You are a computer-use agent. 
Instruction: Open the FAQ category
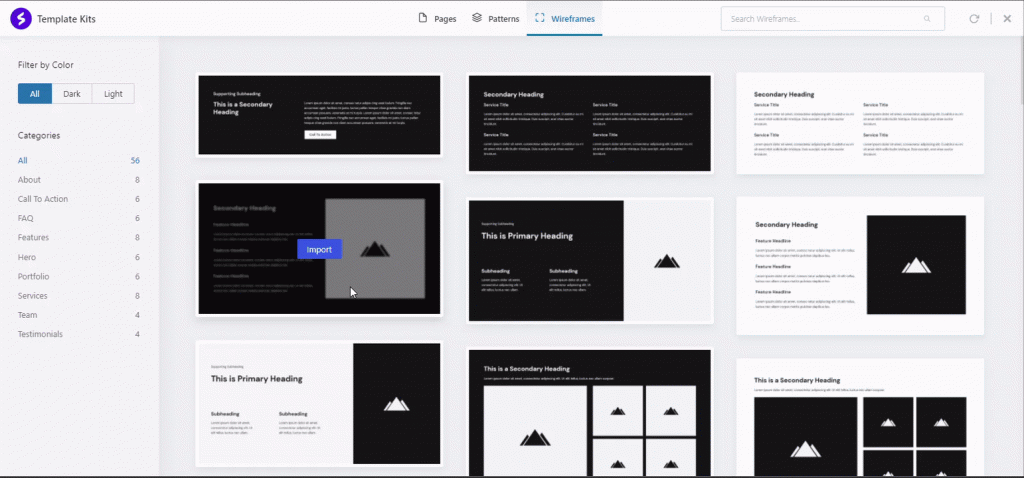tap(26, 218)
